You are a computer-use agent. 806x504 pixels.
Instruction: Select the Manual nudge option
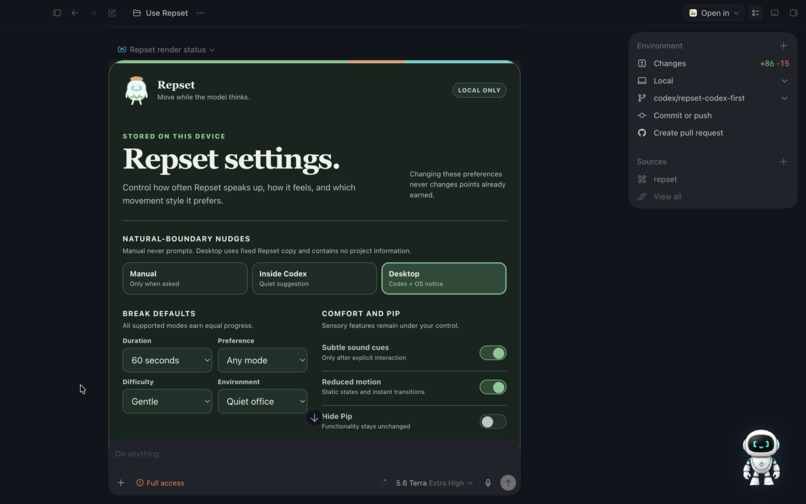185,278
